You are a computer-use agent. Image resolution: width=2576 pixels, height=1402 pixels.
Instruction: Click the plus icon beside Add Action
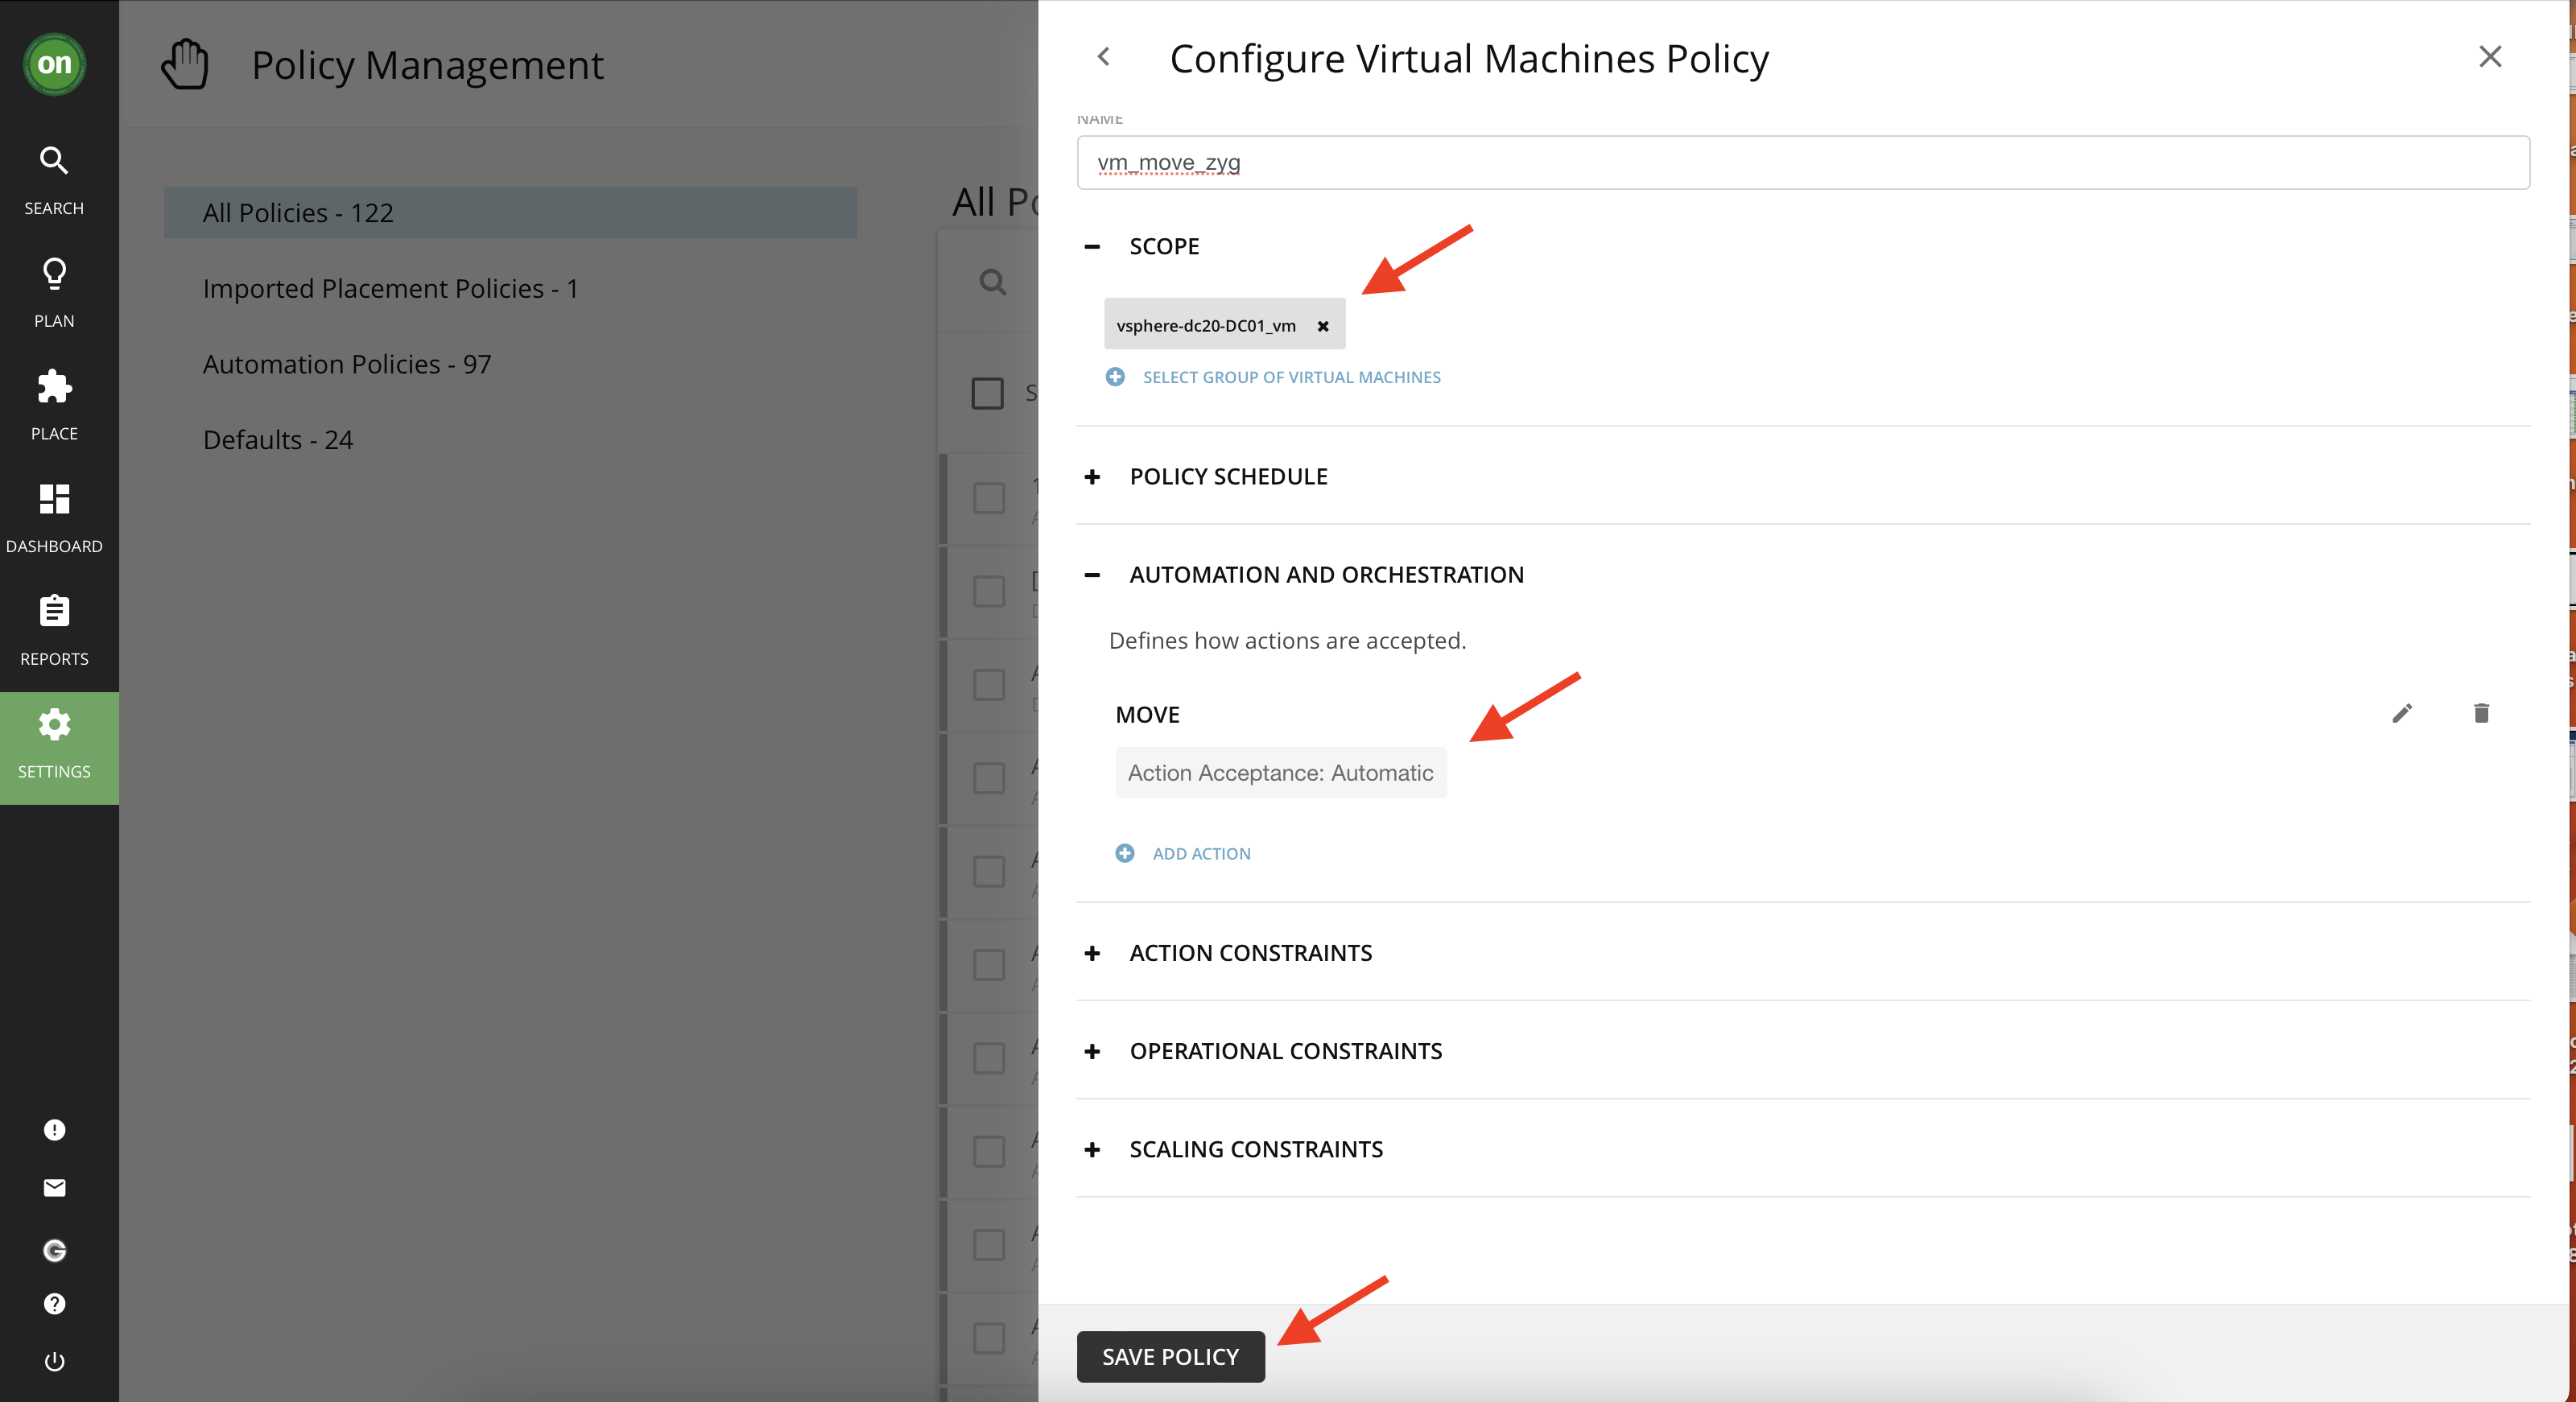(x=1125, y=853)
